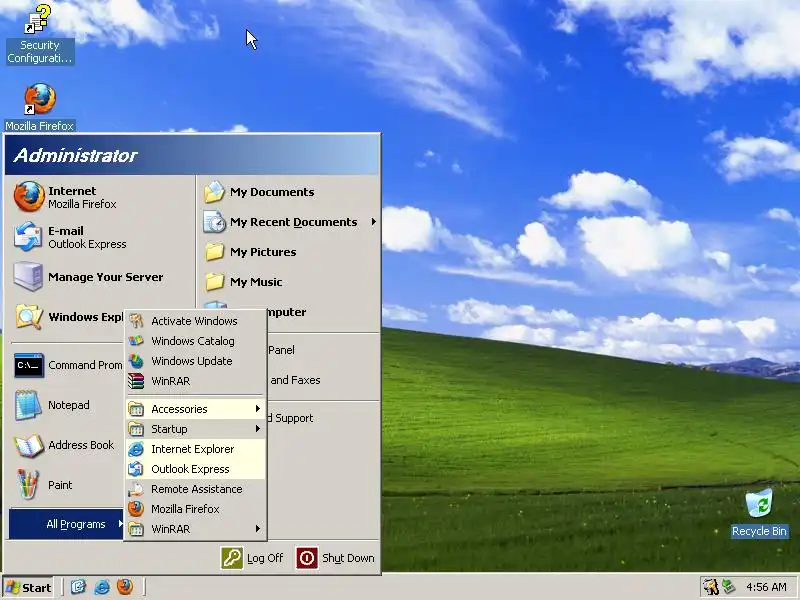Image resolution: width=800 pixels, height=600 pixels.
Task: Click partially hidden Printers and Faxes item
Action: click(x=322, y=380)
